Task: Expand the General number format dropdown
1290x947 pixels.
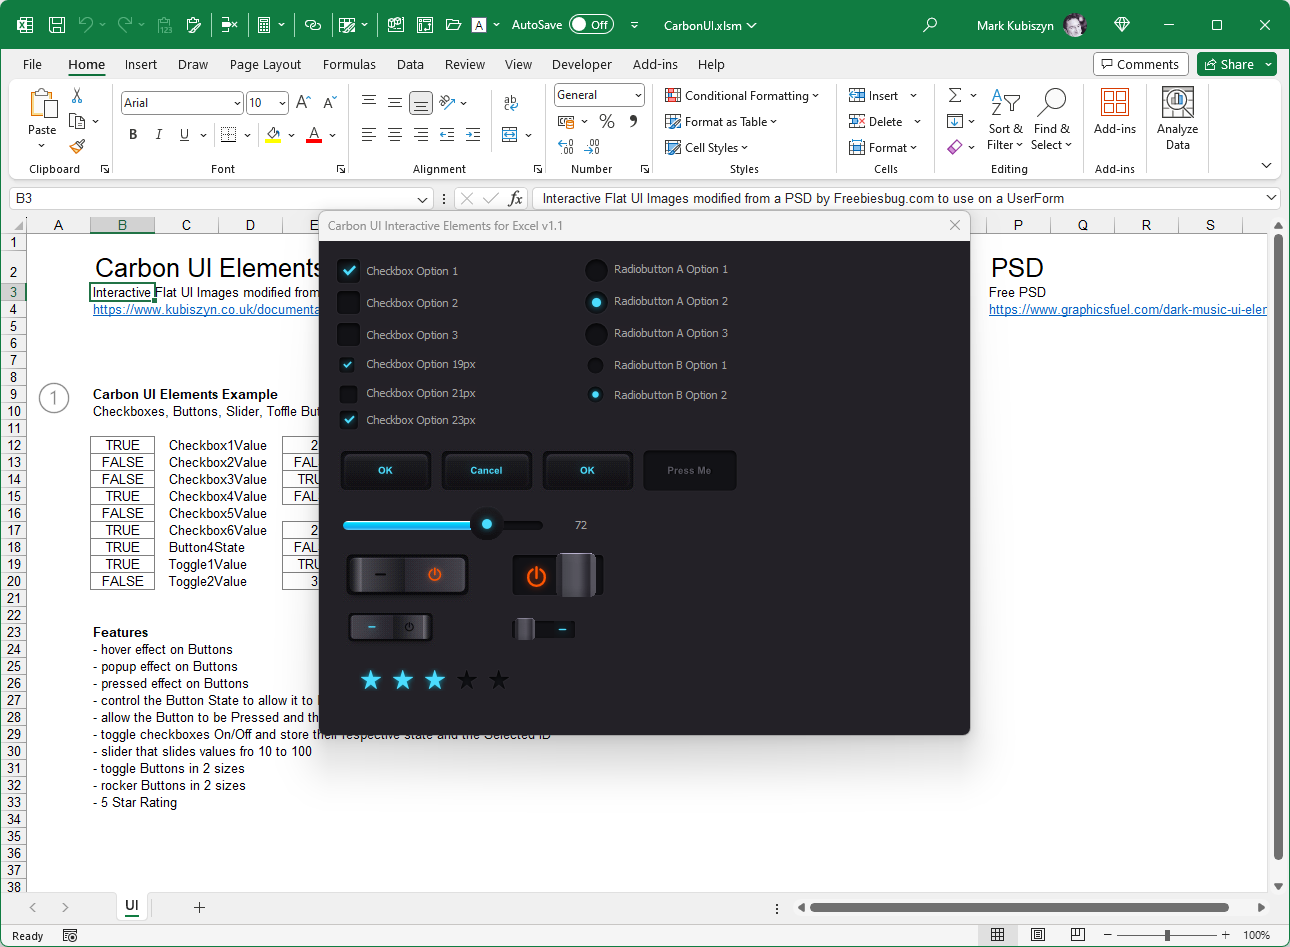Action: pos(638,95)
